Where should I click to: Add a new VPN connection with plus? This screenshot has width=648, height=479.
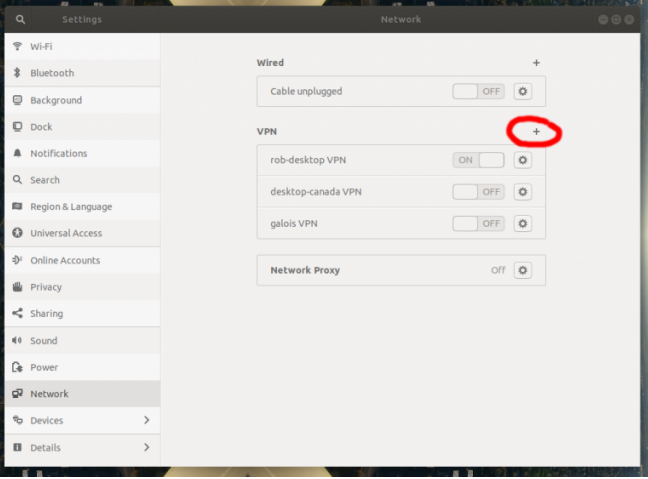(x=536, y=132)
